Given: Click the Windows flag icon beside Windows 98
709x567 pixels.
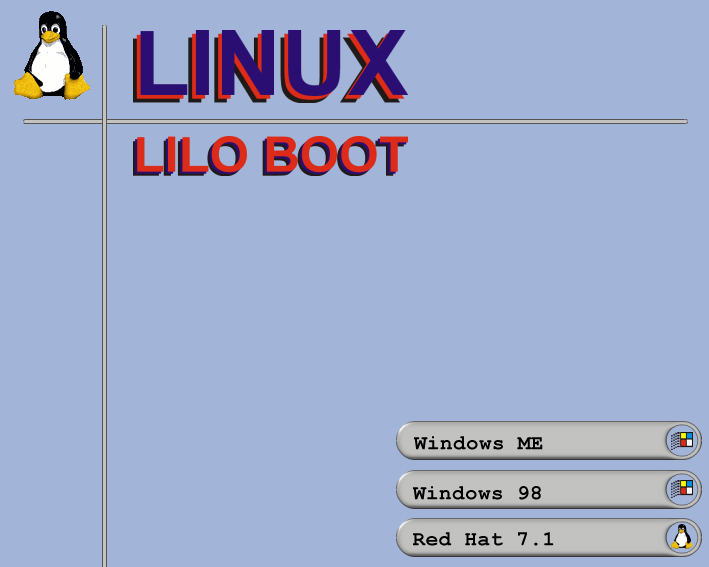Looking at the screenshot, I should [x=682, y=489].
